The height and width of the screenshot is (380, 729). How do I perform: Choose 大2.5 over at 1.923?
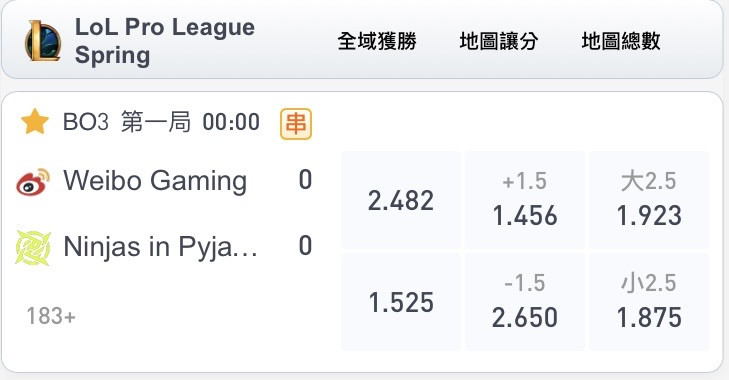pos(649,200)
